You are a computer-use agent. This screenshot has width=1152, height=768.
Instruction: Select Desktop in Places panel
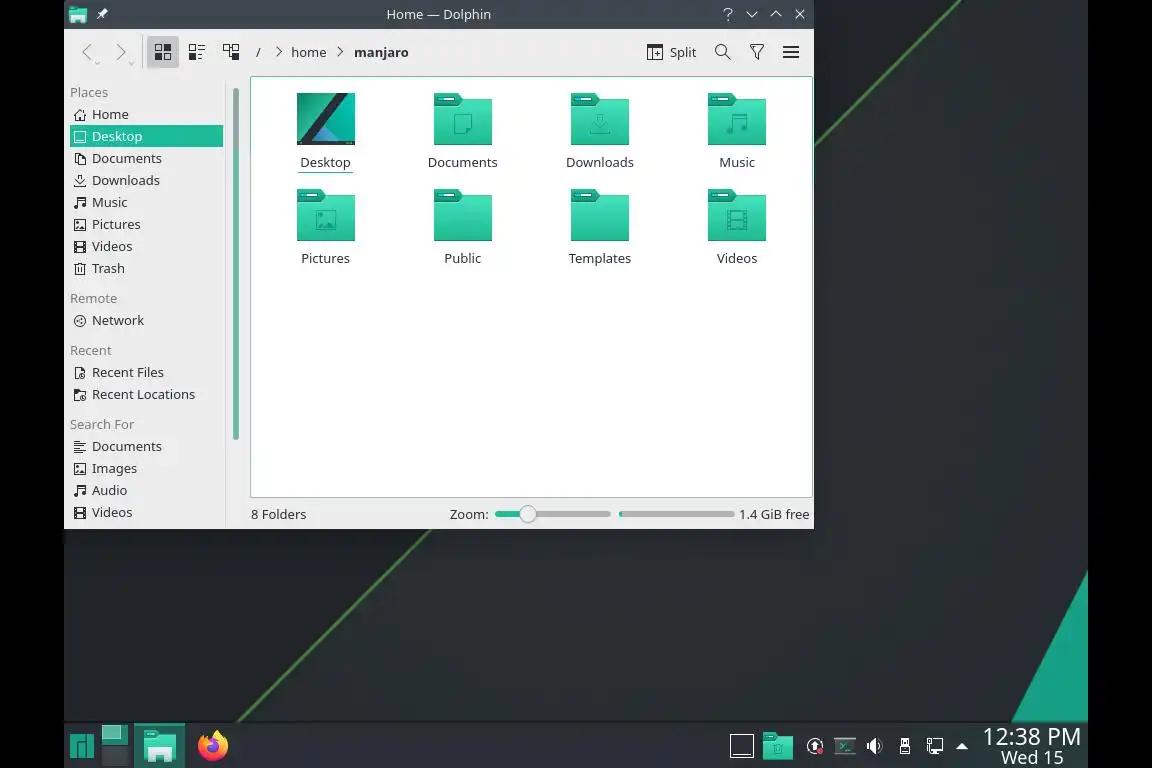pos(146,137)
